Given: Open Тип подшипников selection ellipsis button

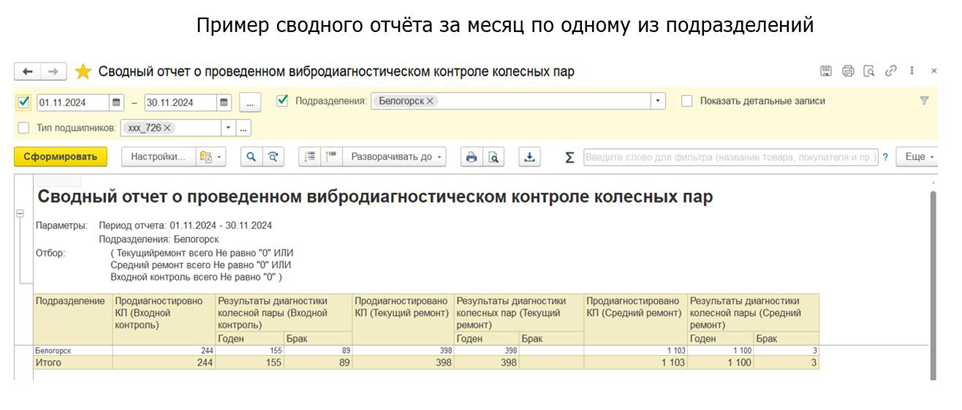Looking at the screenshot, I should tap(244, 128).
